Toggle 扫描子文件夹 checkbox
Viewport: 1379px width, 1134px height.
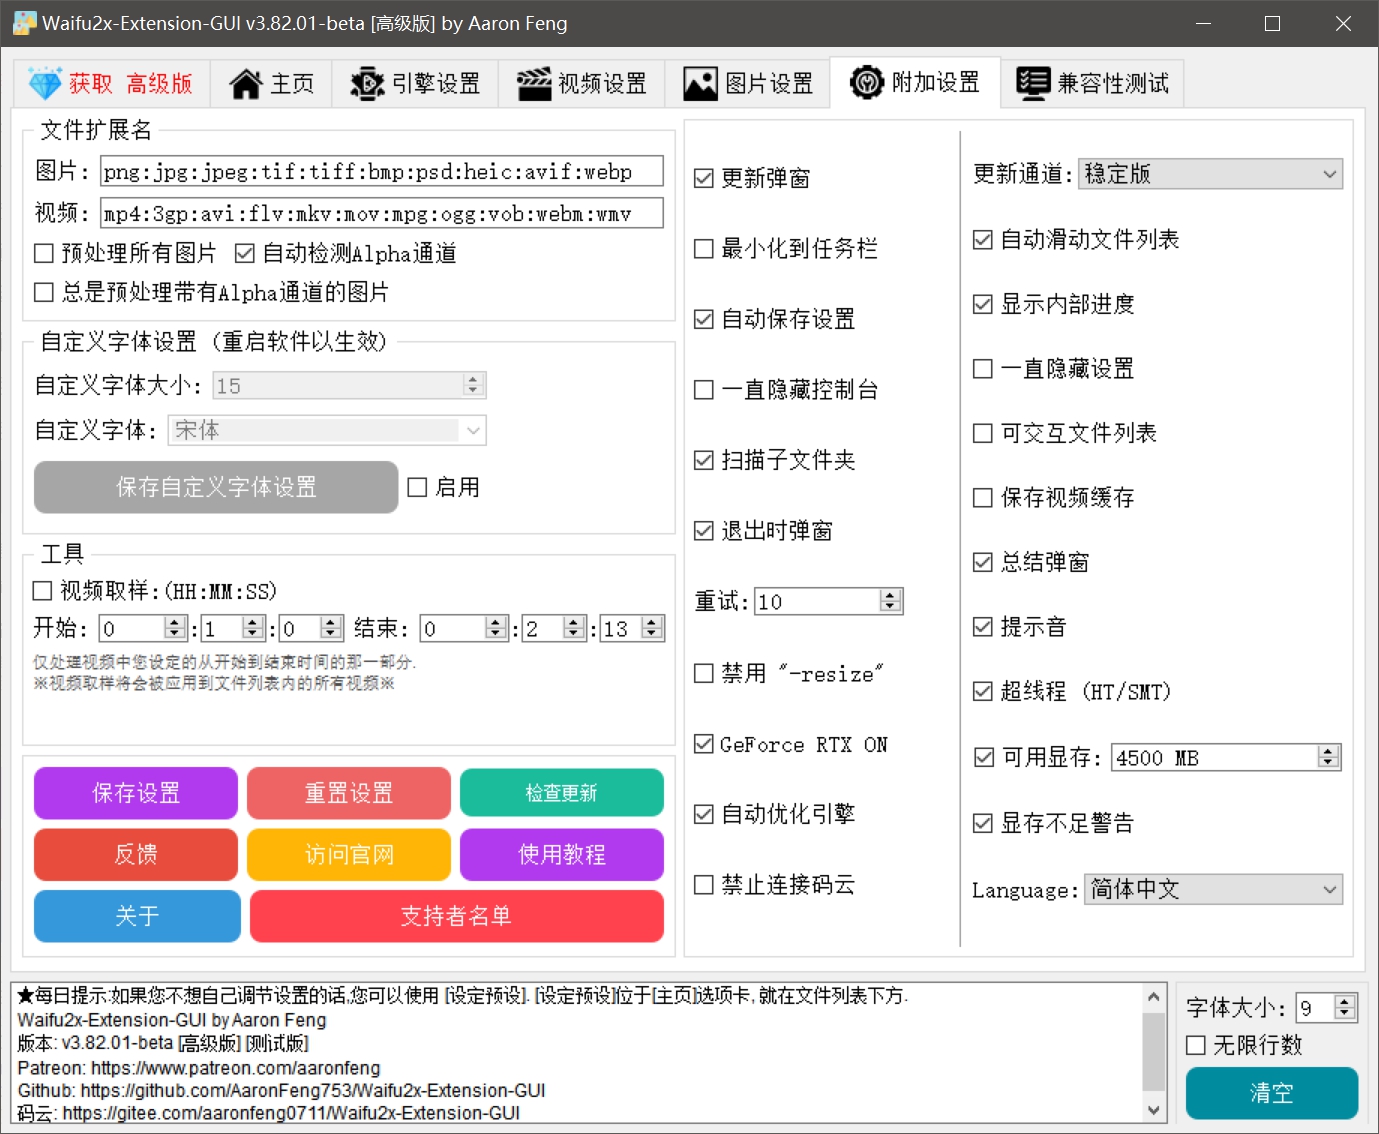coord(775,461)
